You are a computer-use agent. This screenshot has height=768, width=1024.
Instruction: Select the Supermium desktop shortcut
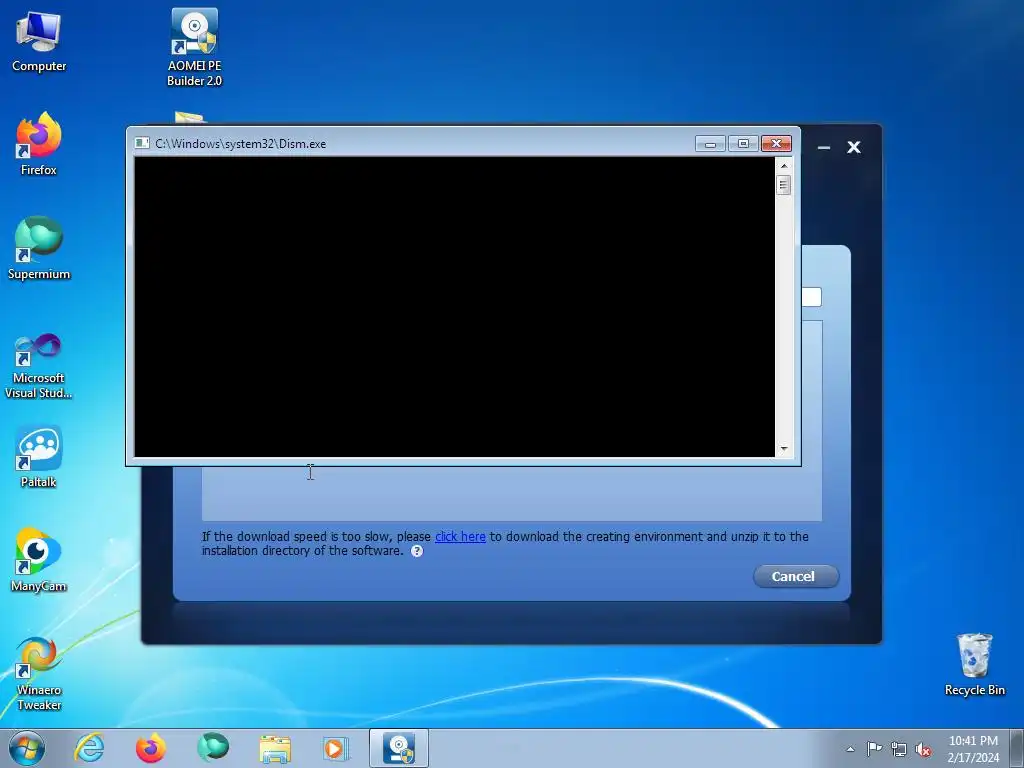coord(39,248)
